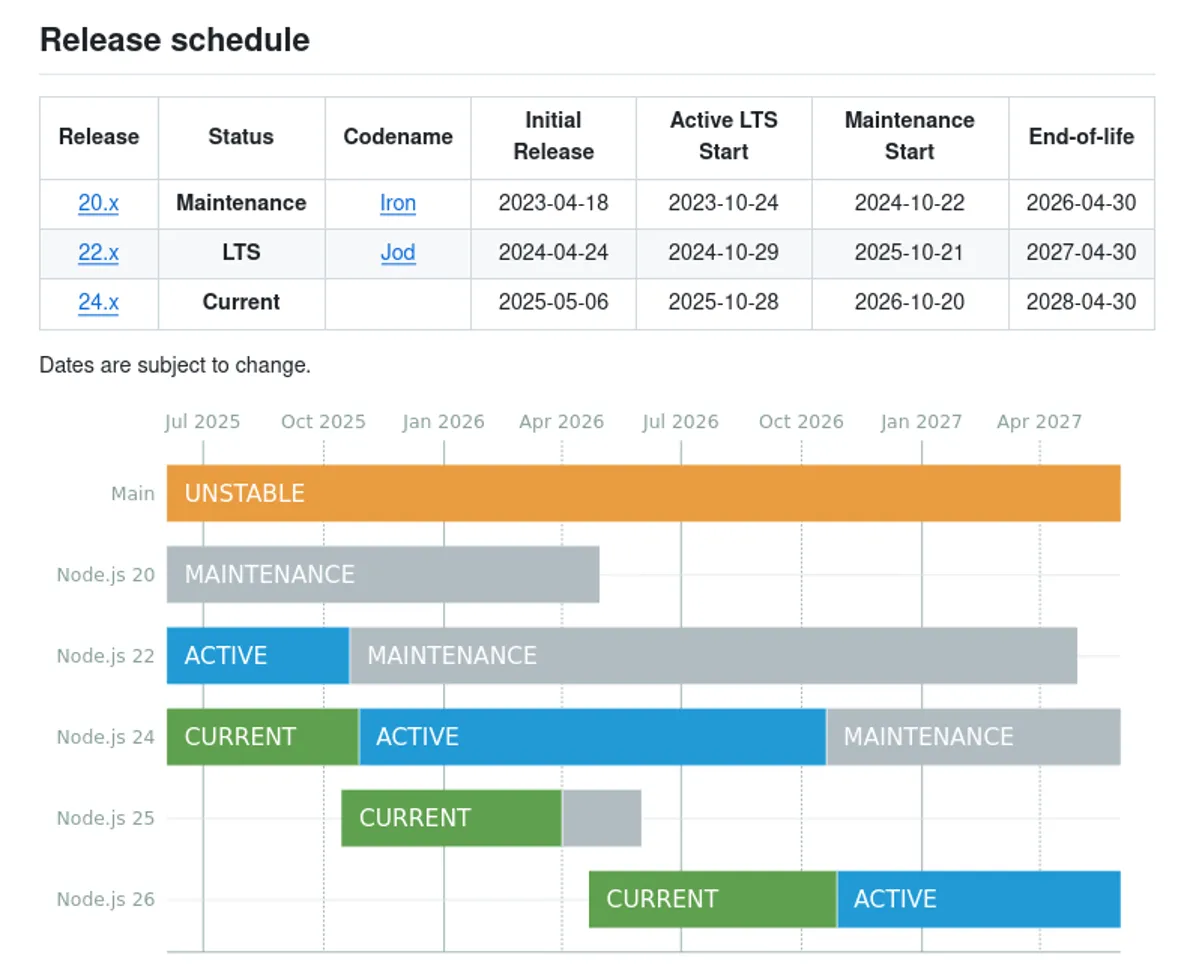Open the 20.x release link
Viewport: 1184px width, 978px height.
tap(98, 203)
